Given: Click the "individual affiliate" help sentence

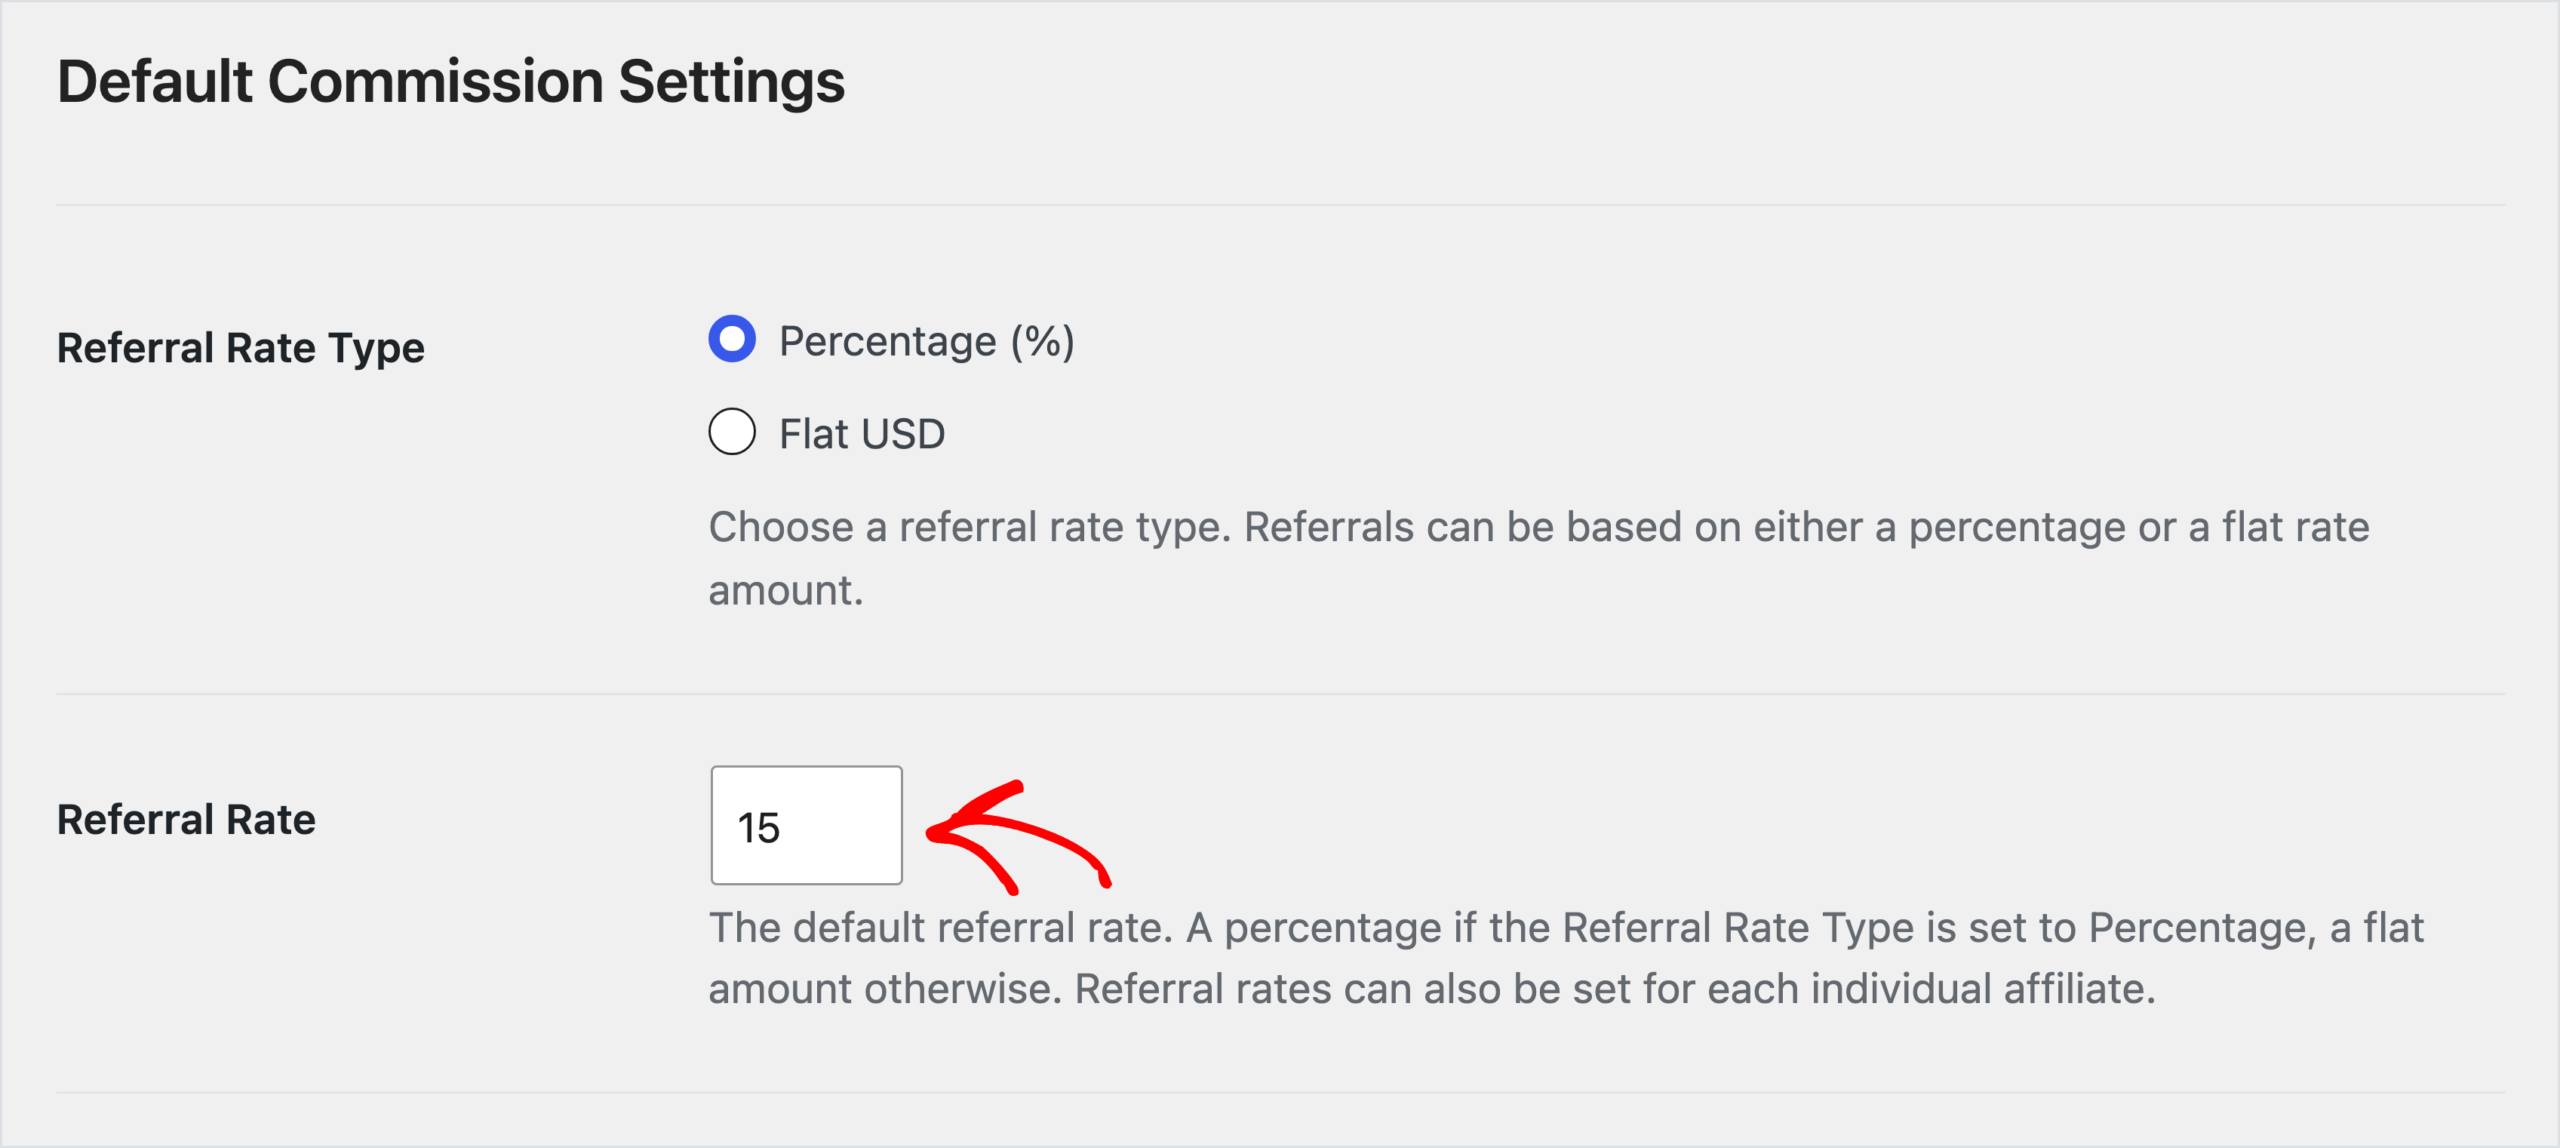Looking at the screenshot, I should click(x=1615, y=989).
